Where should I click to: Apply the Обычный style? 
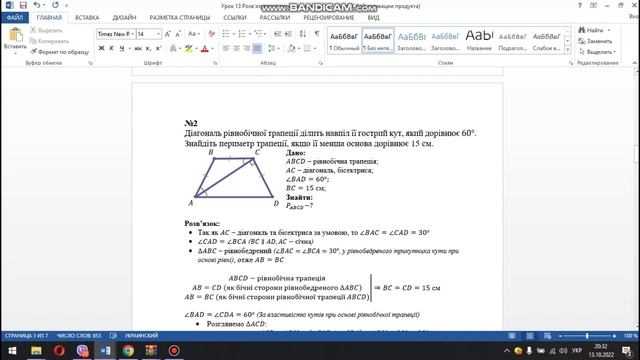click(x=344, y=41)
